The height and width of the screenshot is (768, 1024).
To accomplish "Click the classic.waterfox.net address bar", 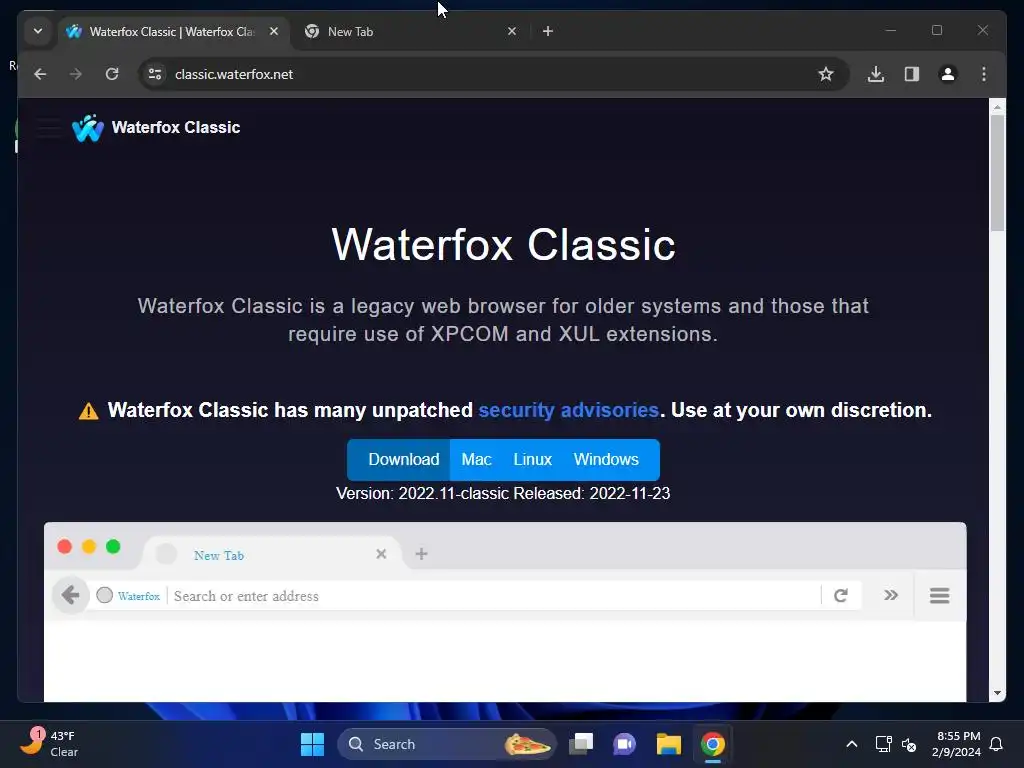I will click(x=494, y=74).
